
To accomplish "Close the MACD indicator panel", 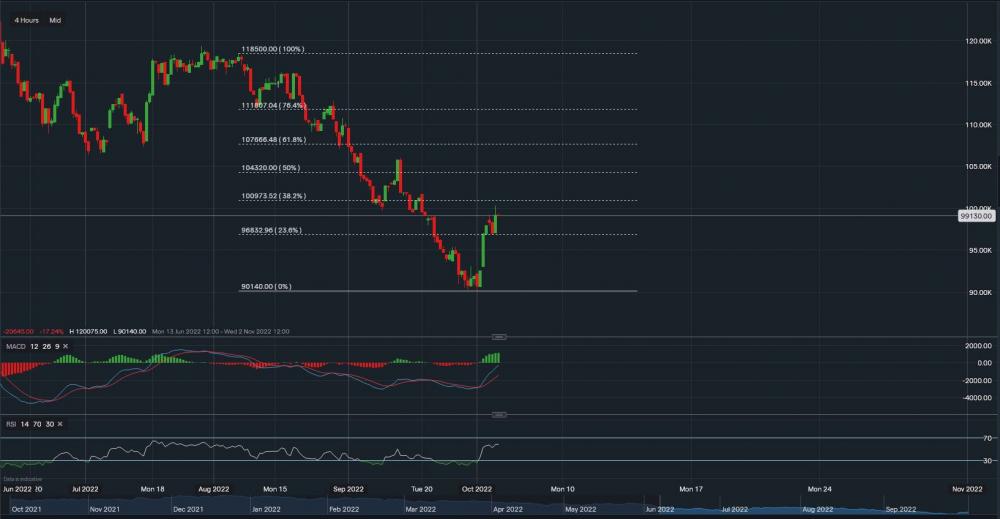I will 66,345.
